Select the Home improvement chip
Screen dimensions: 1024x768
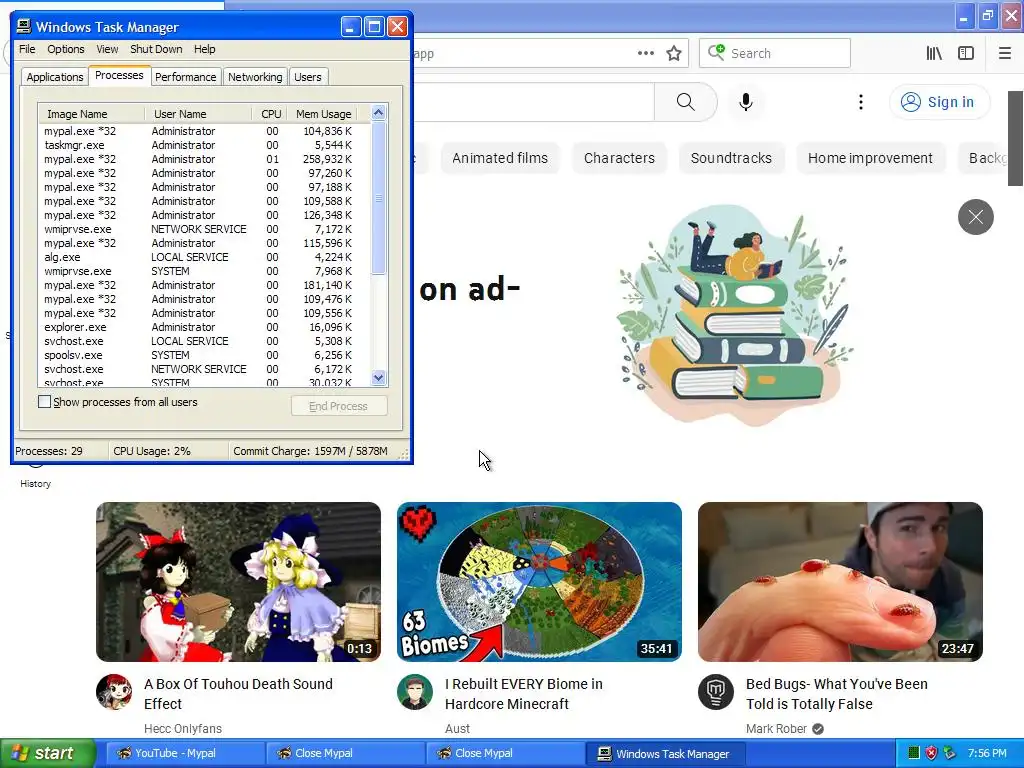871,158
